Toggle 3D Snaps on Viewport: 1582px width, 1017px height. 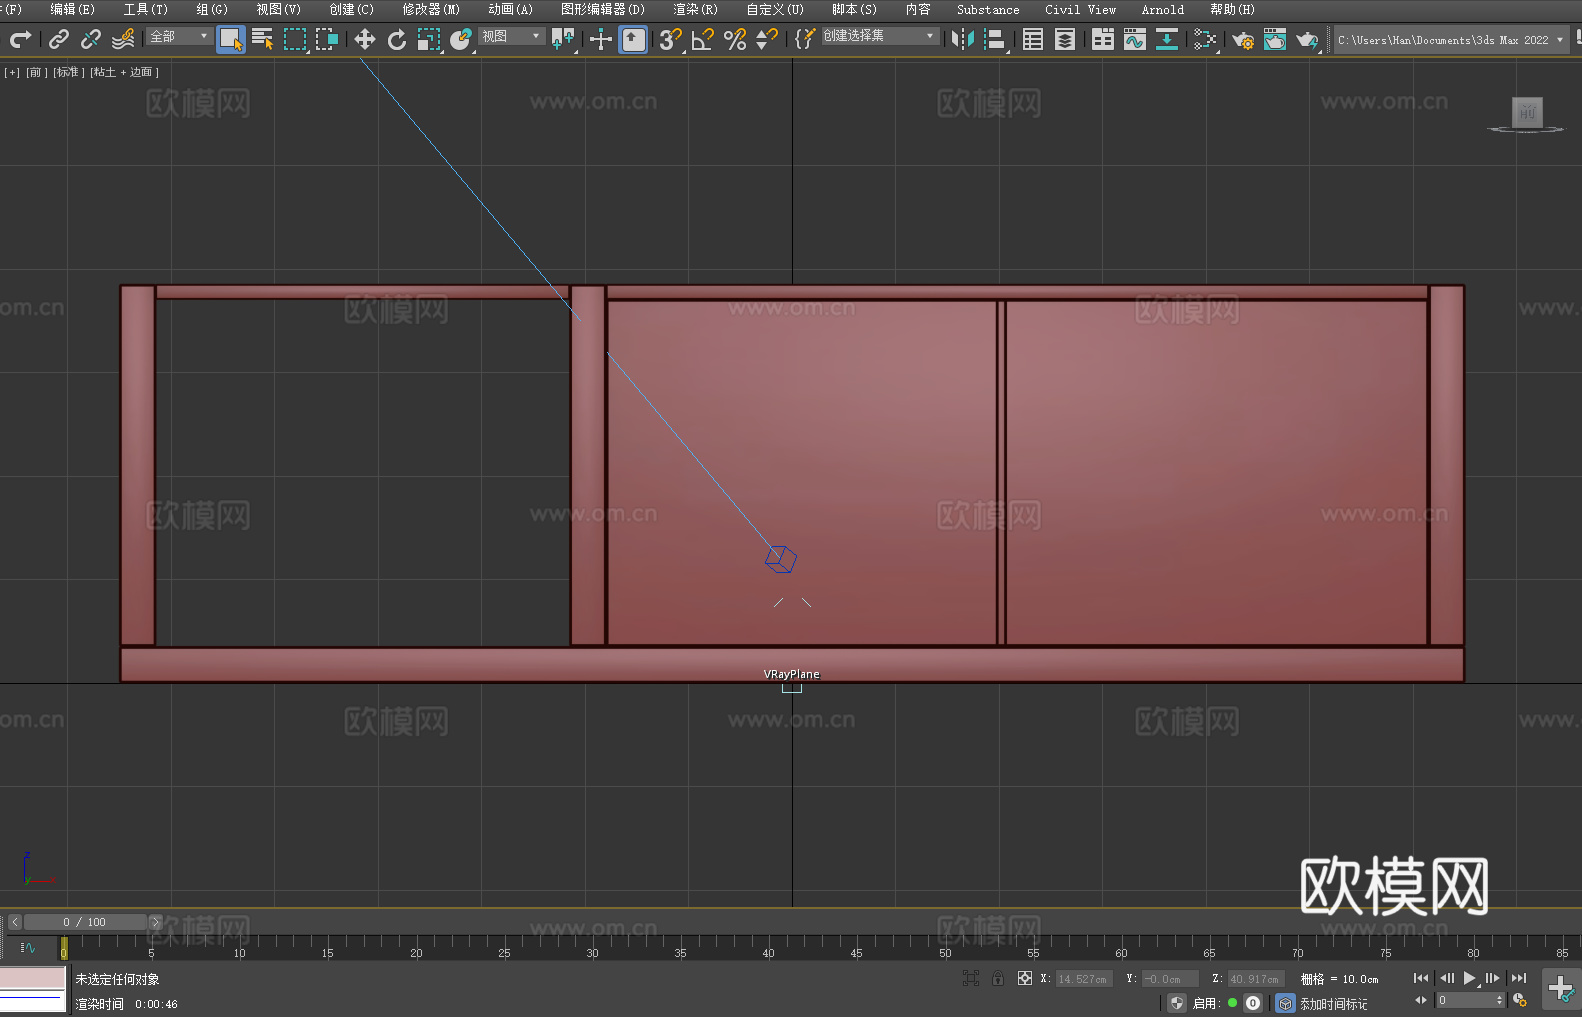[671, 39]
